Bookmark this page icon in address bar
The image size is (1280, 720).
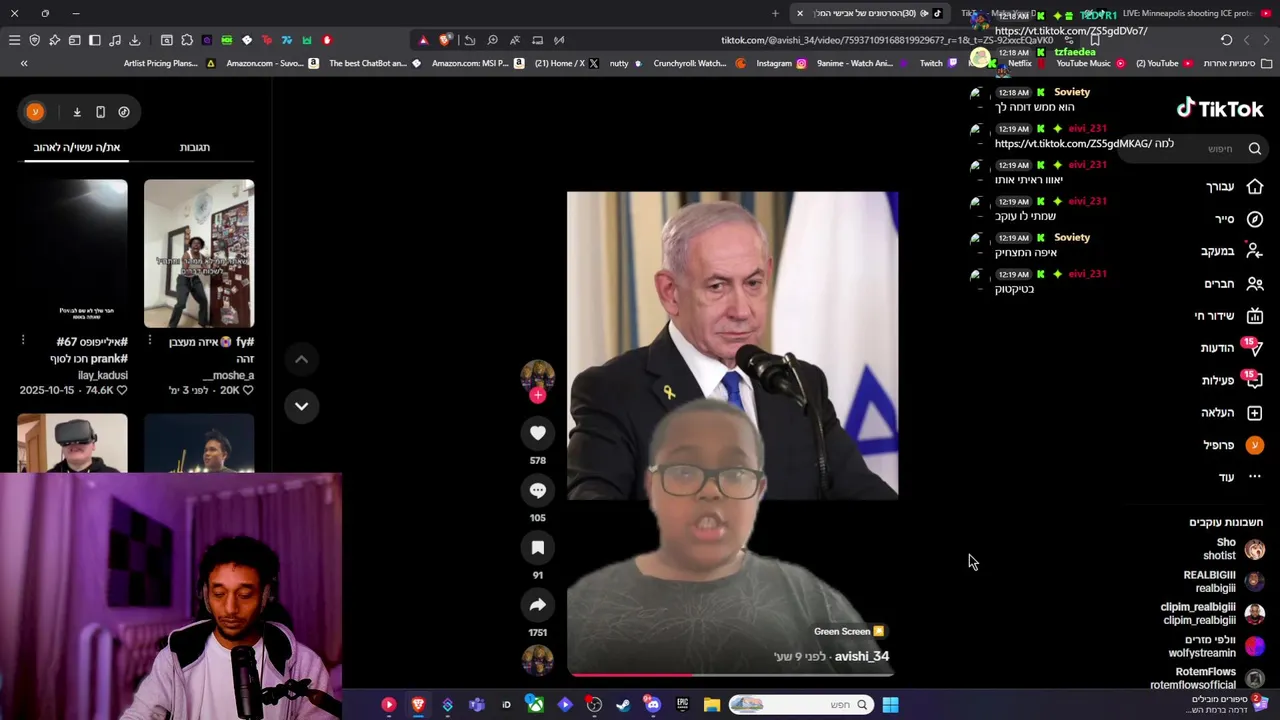[1095, 40]
